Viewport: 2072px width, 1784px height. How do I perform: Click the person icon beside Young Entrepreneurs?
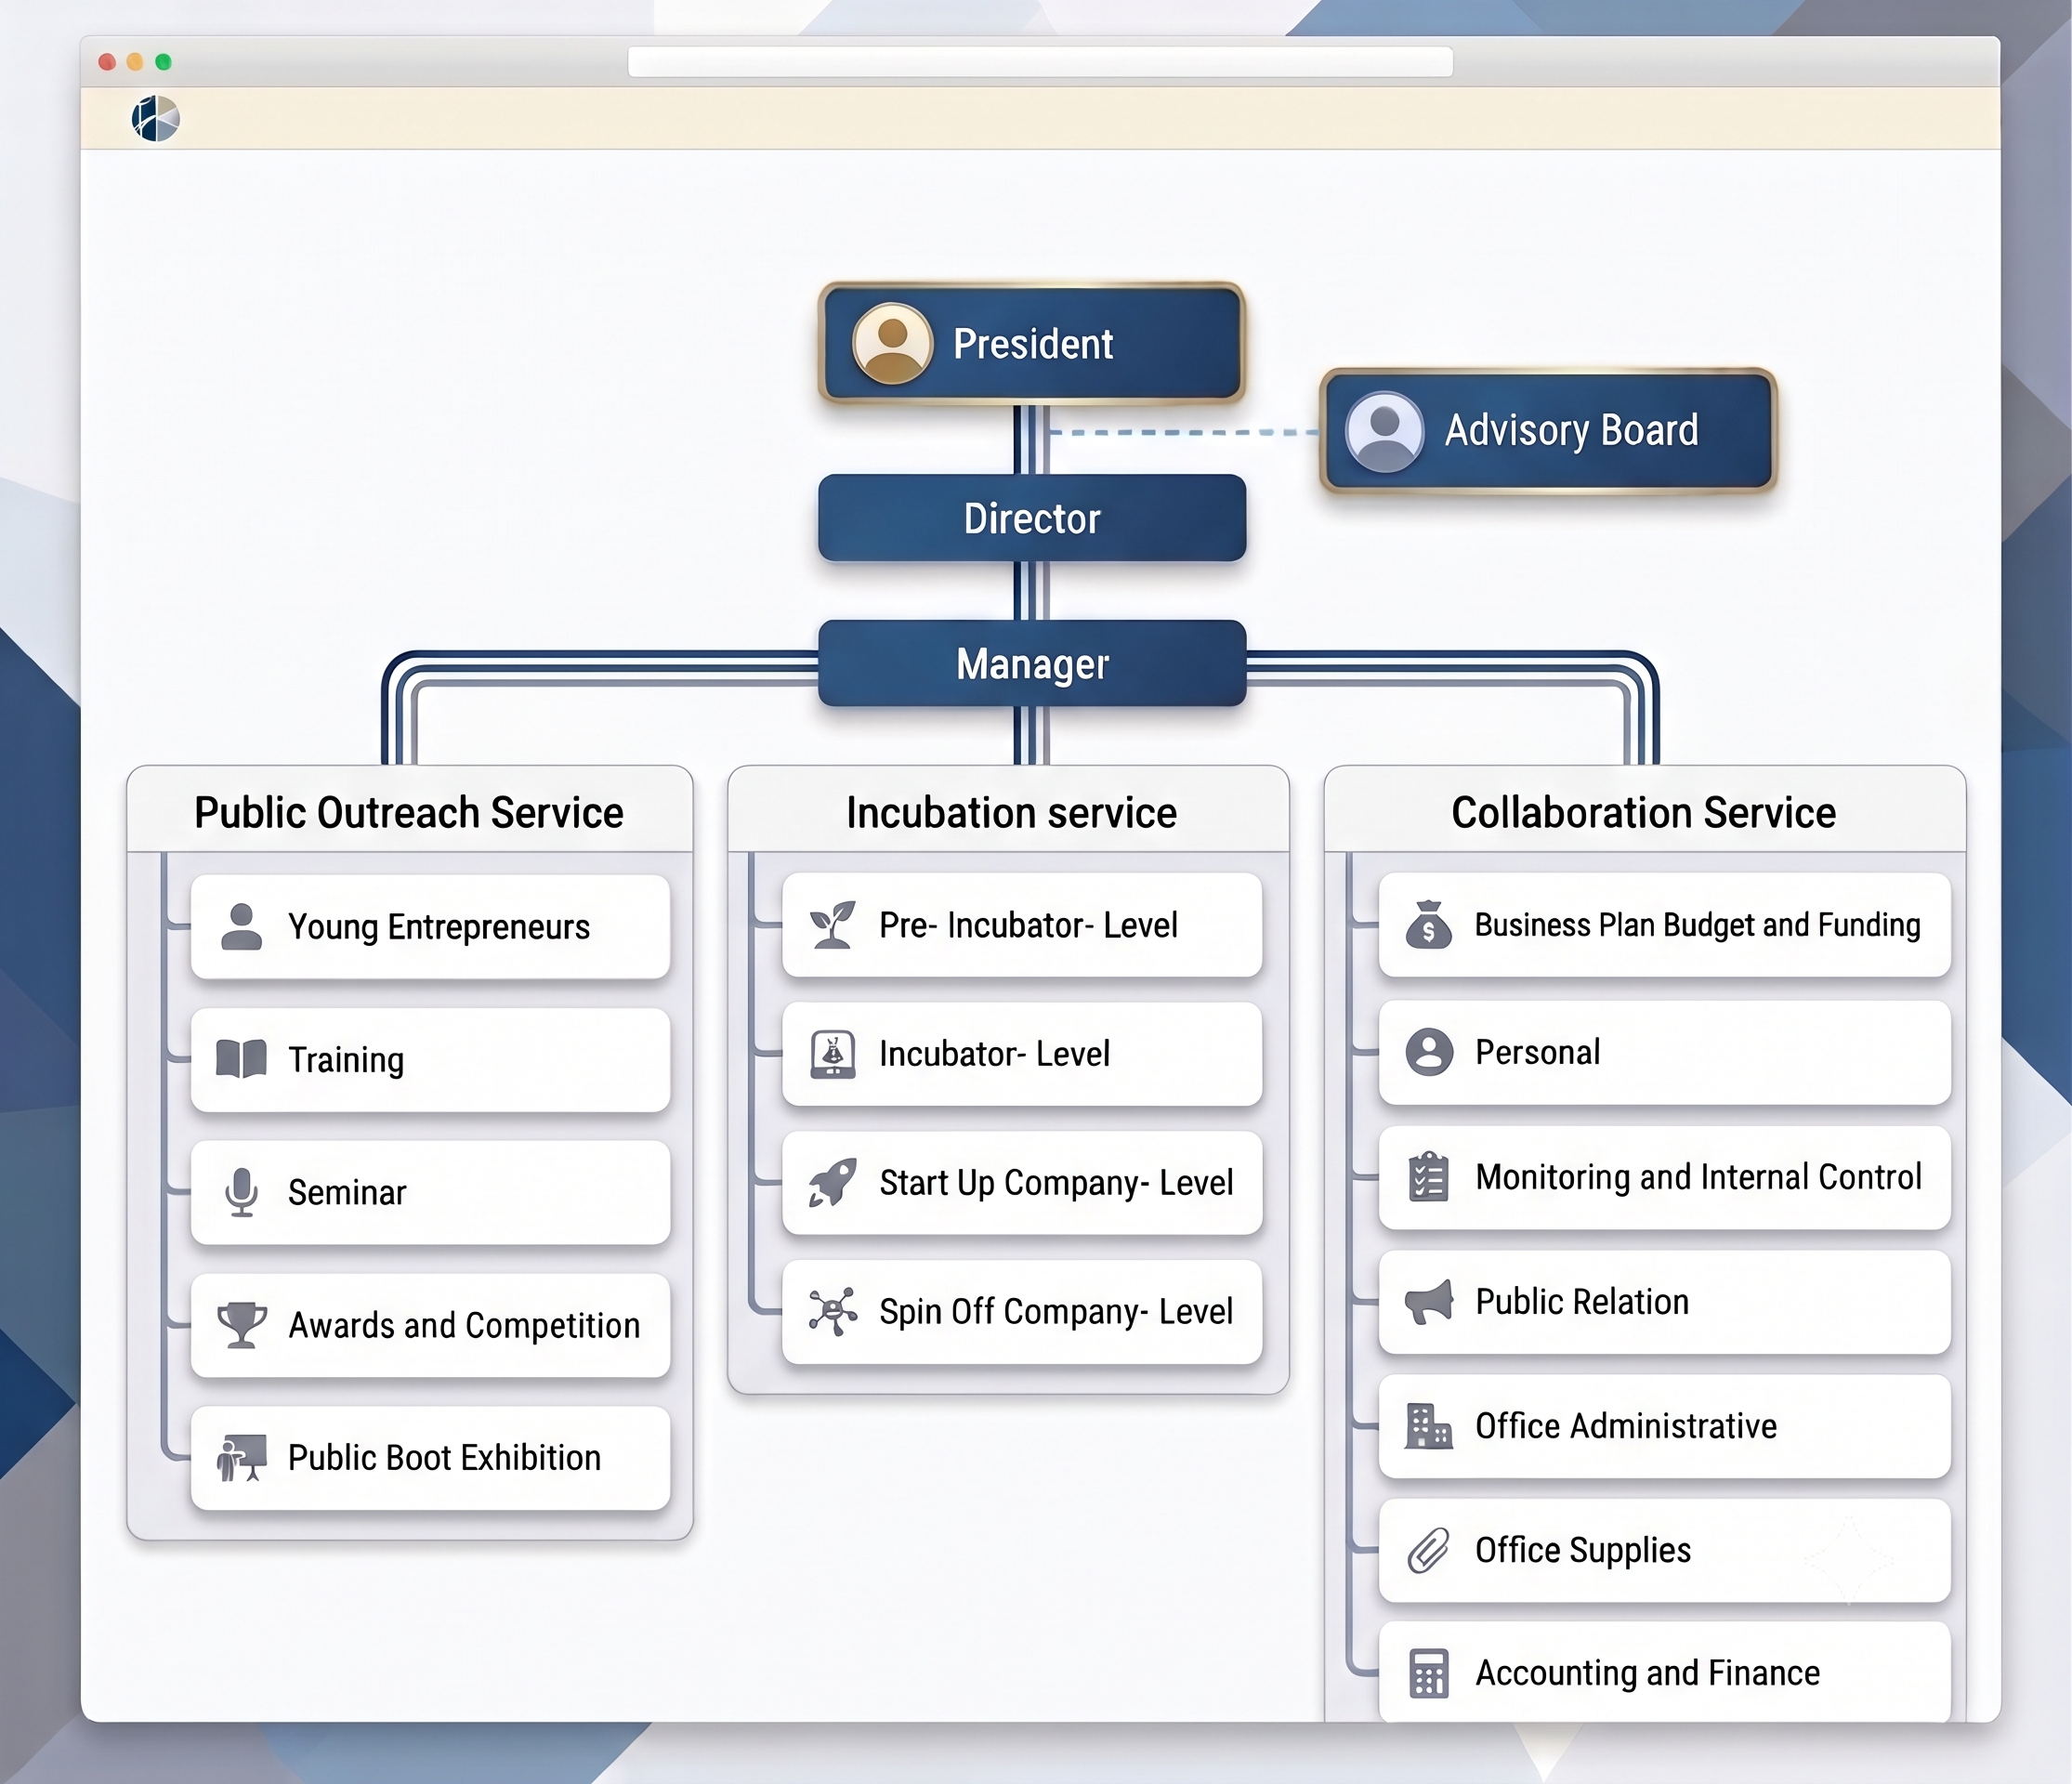point(241,927)
